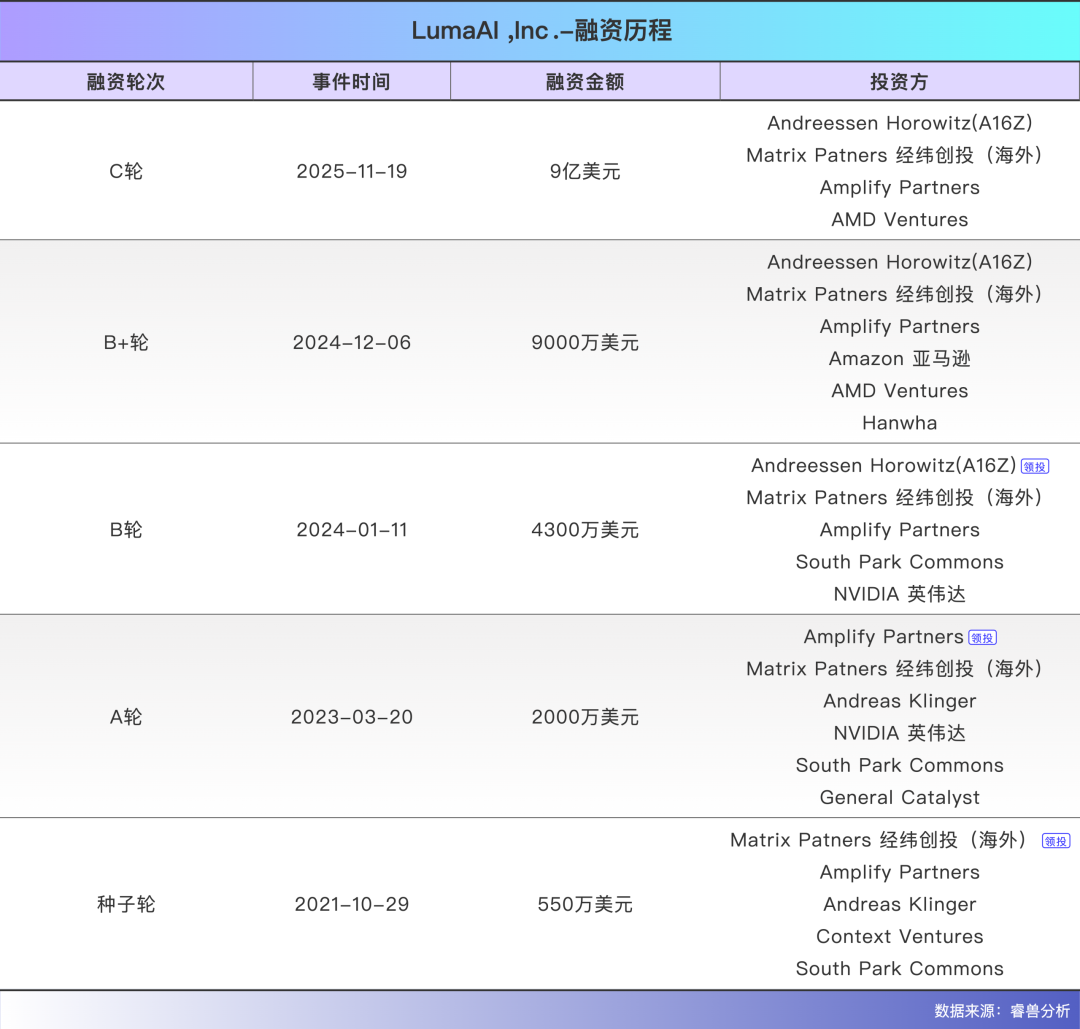Click the General Catalyst investor entry
Viewport: 1080px width, 1029px height.
900,798
